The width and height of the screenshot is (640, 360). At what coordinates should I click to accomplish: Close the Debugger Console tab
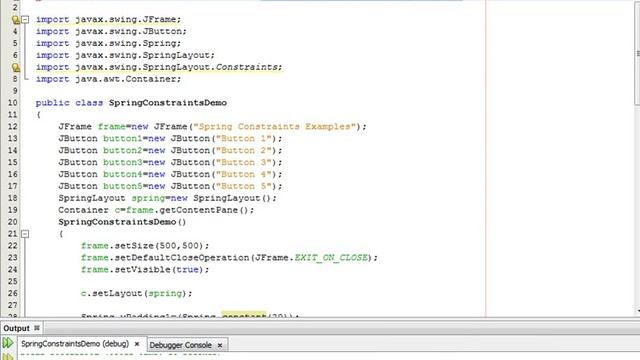tap(220, 345)
